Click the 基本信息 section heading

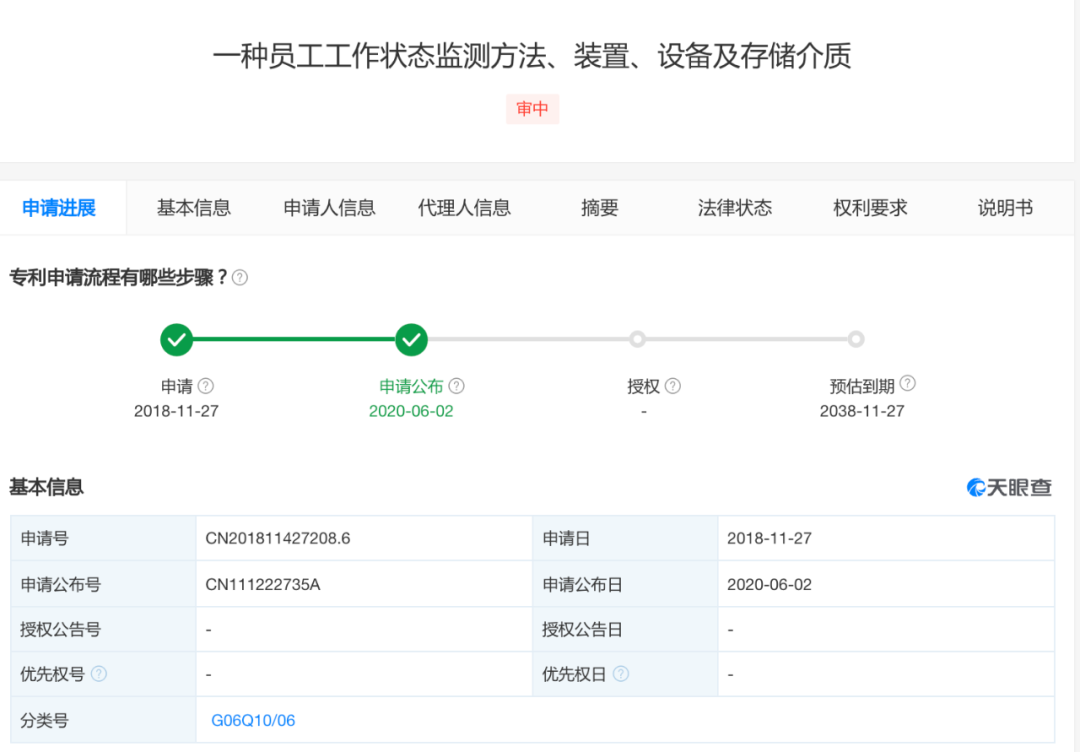[46, 488]
